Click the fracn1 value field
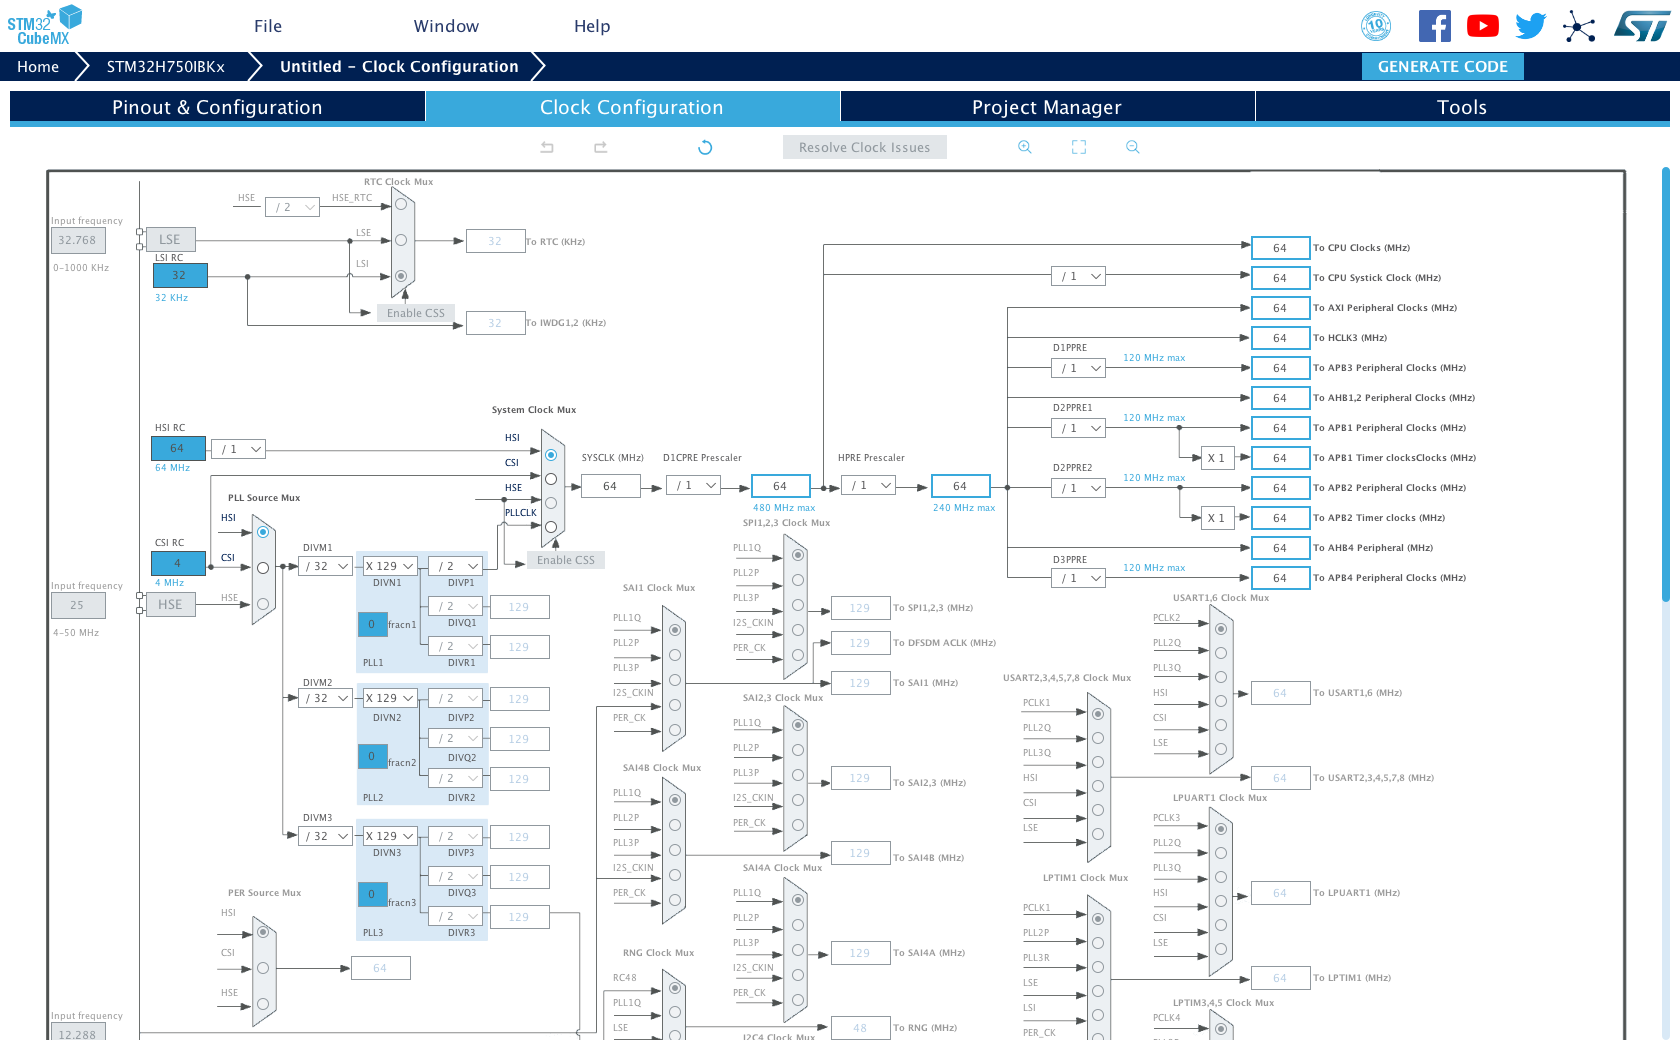The height and width of the screenshot is (1050, 1680). (x=373, y=625)
